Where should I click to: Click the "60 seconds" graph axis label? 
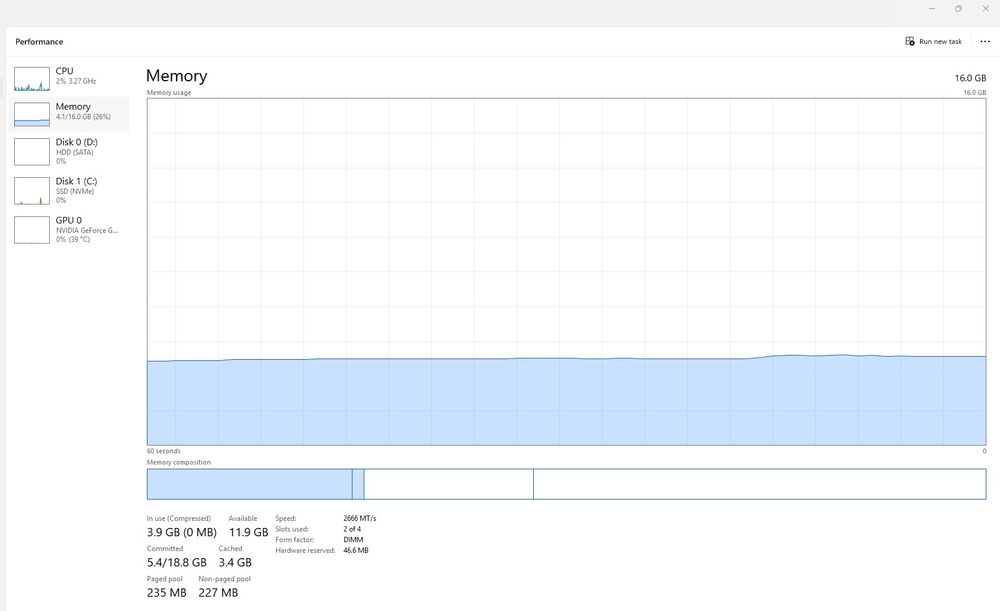pyautogui.click(x=164, y=451)
